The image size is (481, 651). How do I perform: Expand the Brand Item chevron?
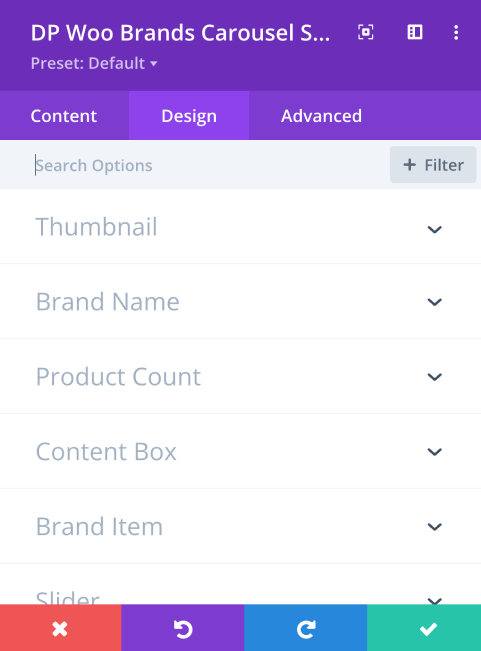pyautogui.click(x=435, y=526)
